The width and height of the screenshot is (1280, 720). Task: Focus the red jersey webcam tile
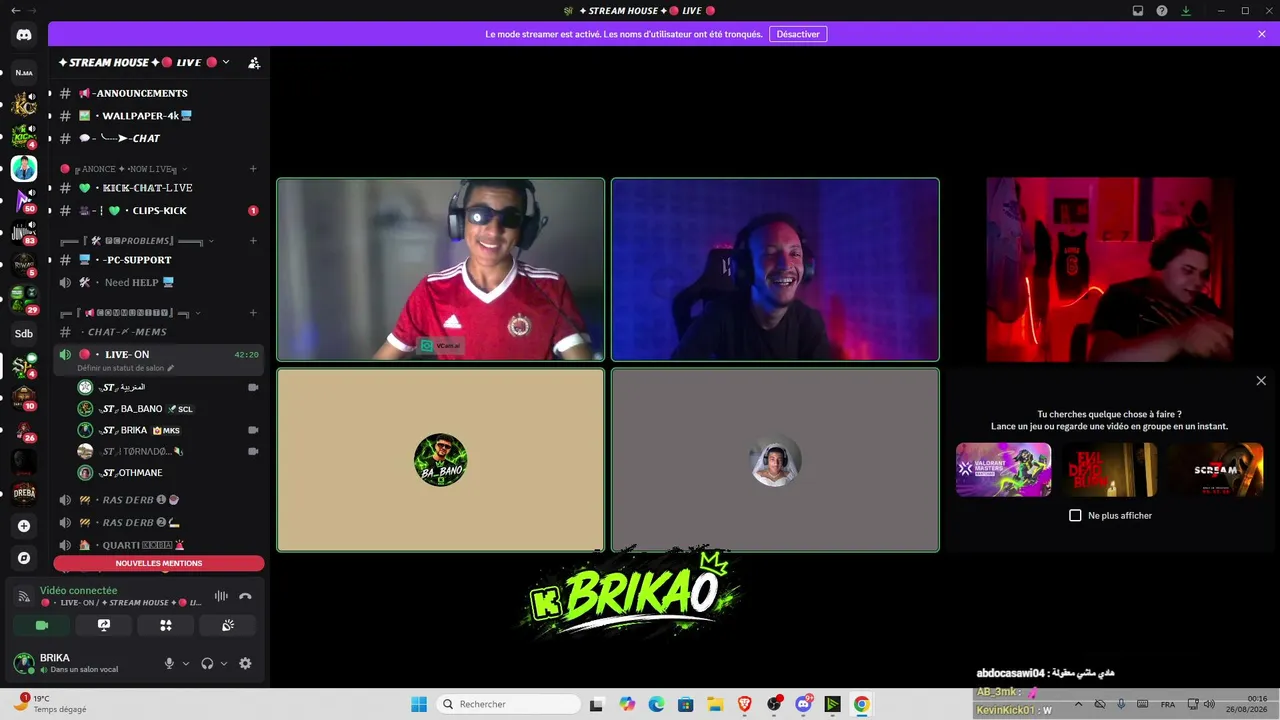(x=441, y=269)
